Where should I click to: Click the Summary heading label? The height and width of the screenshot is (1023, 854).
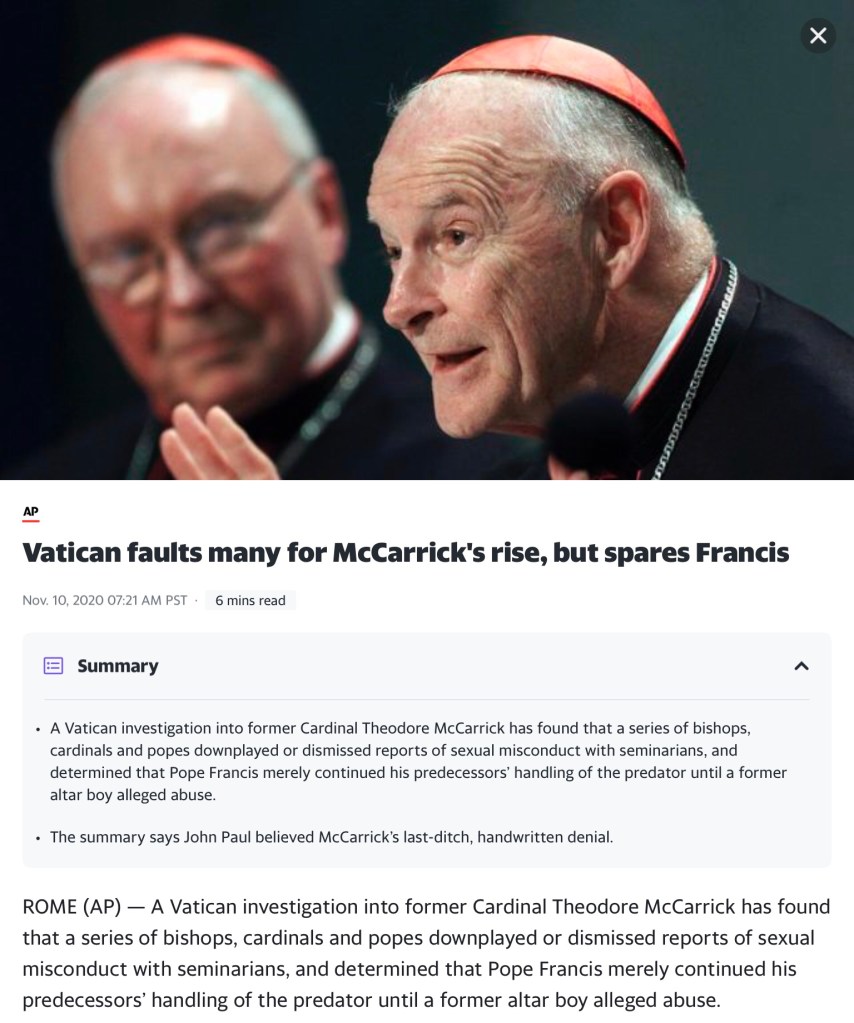pyautogui.click(x=117, y=665)
